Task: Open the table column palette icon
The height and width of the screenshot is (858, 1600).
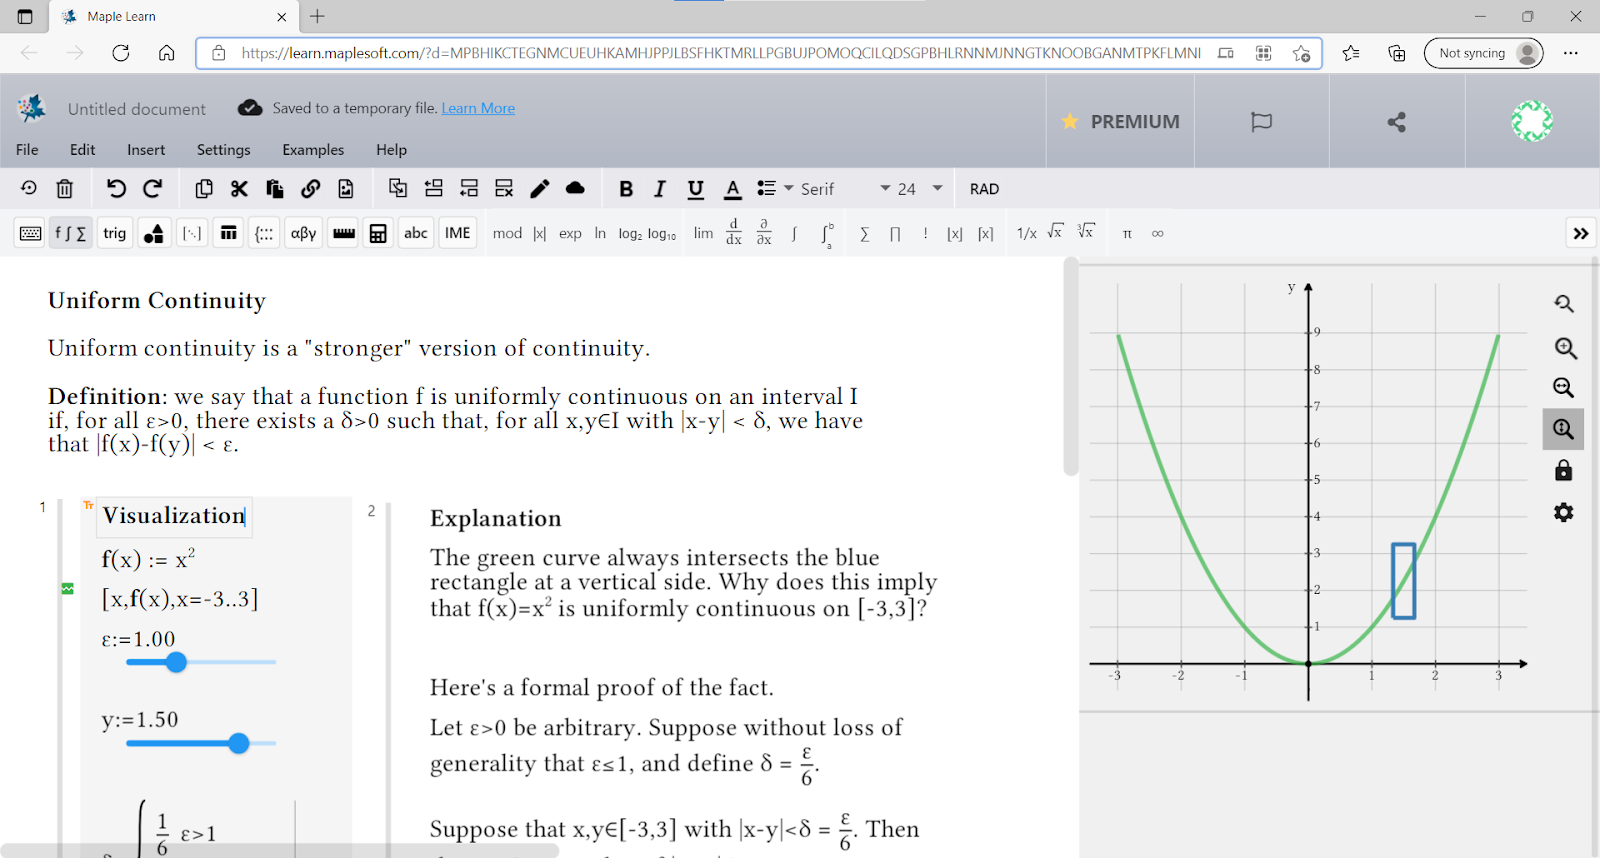Action: coord(229,233)
